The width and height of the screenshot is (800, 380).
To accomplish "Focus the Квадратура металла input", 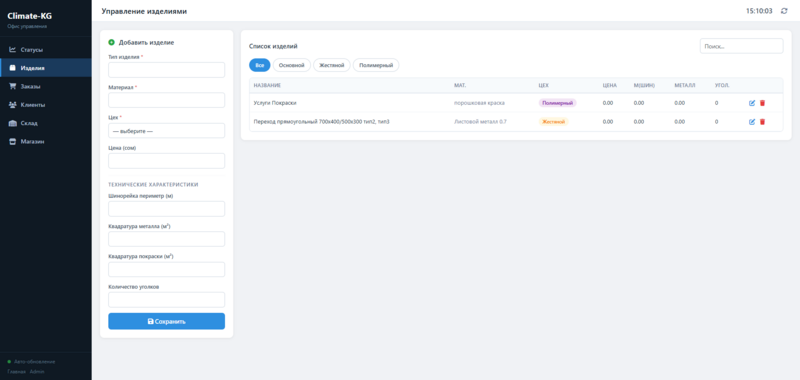I will 166,239.
